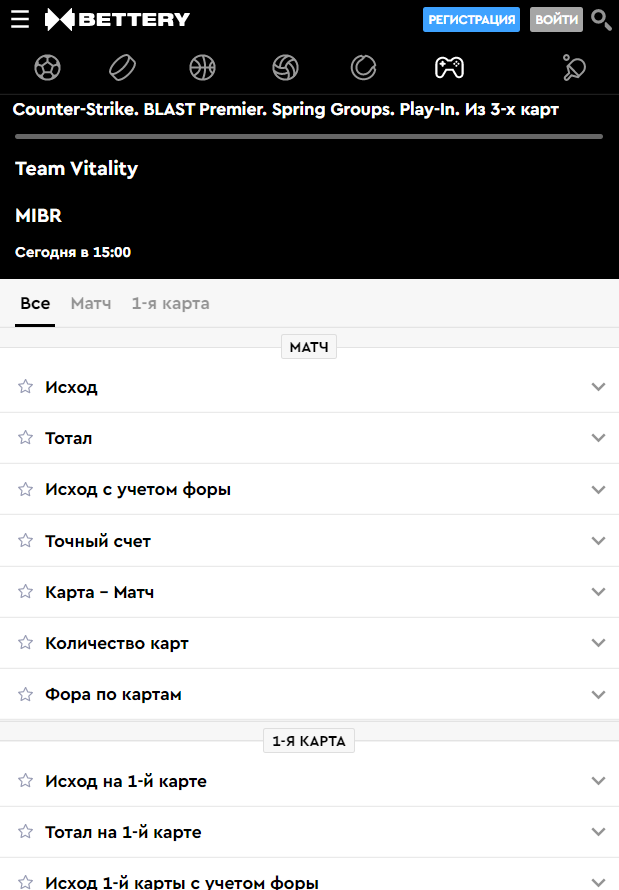Click the Bettery logo

tap(118, 19)
